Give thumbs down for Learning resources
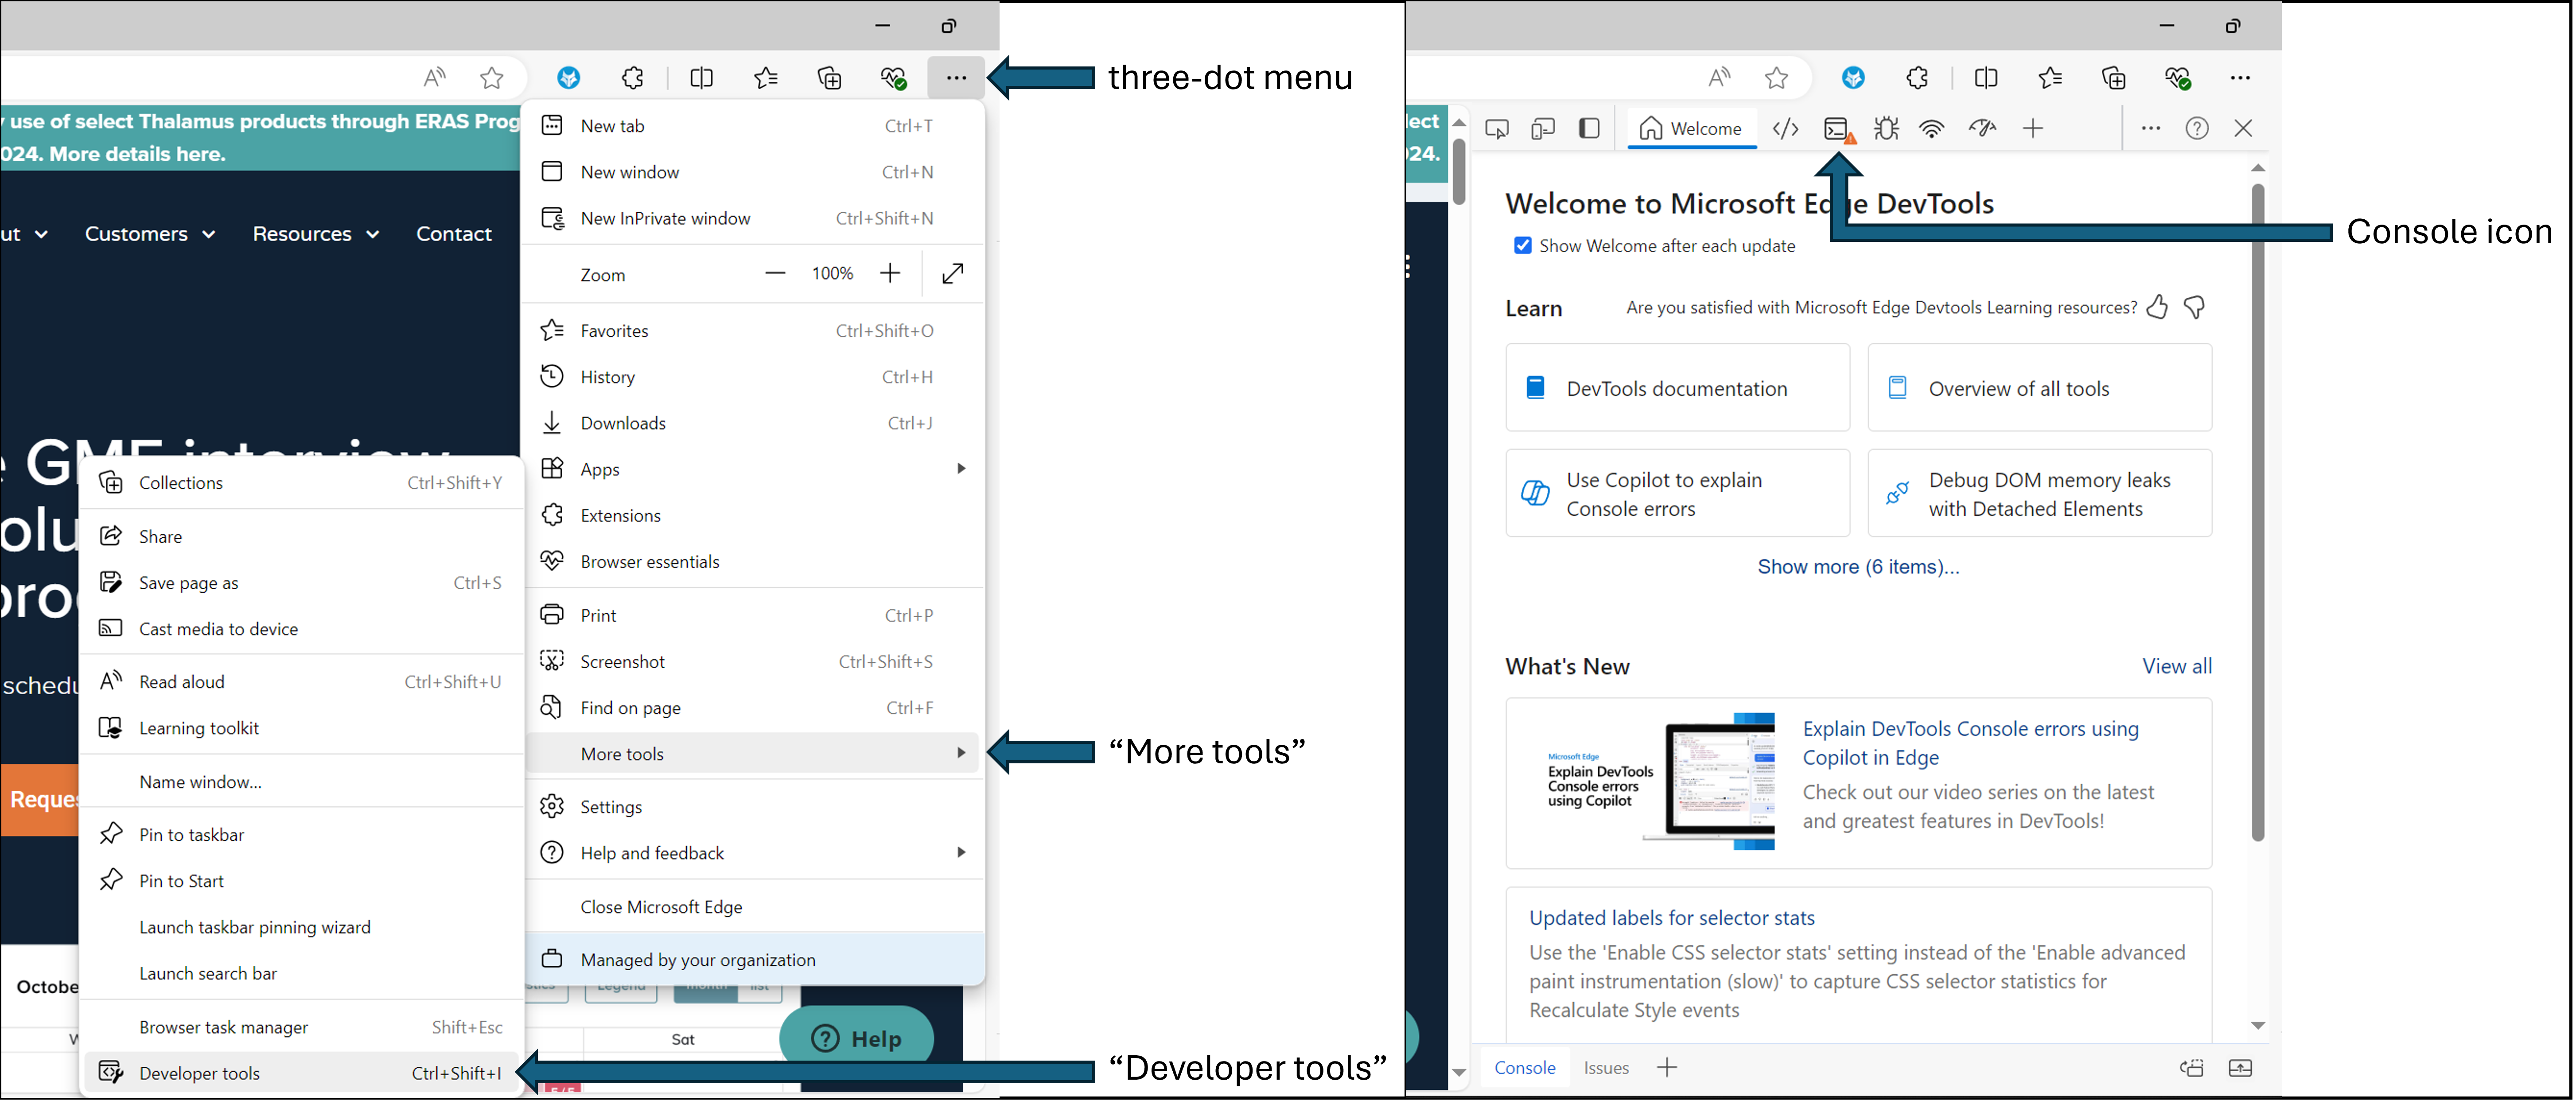 pyautogui.click(x=2195, y=307)
